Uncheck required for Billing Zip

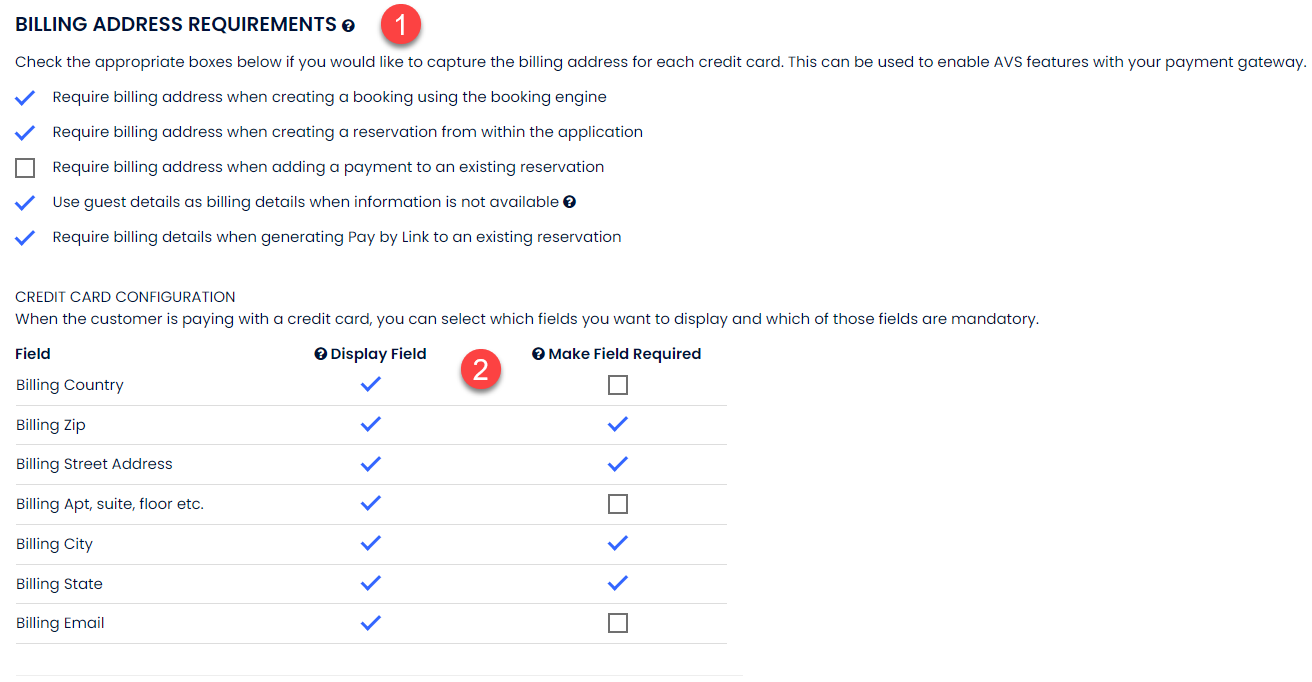pyautogui.click(x=618, y=425)
